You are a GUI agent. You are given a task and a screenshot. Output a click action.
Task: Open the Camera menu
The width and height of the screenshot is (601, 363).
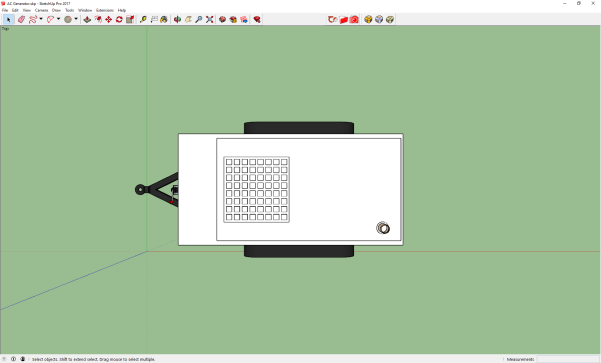pos(41,10)
